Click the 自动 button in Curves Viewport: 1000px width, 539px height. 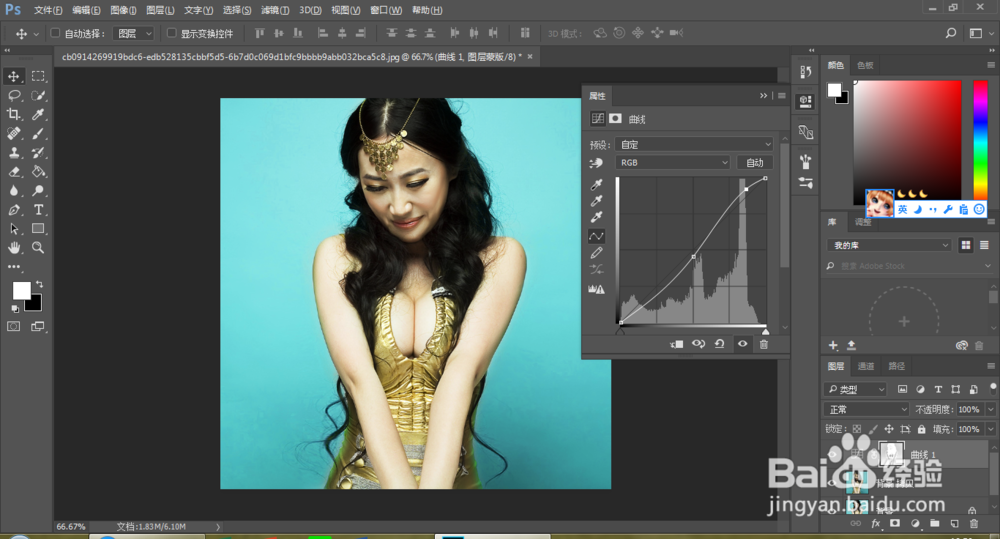(755, 162)
